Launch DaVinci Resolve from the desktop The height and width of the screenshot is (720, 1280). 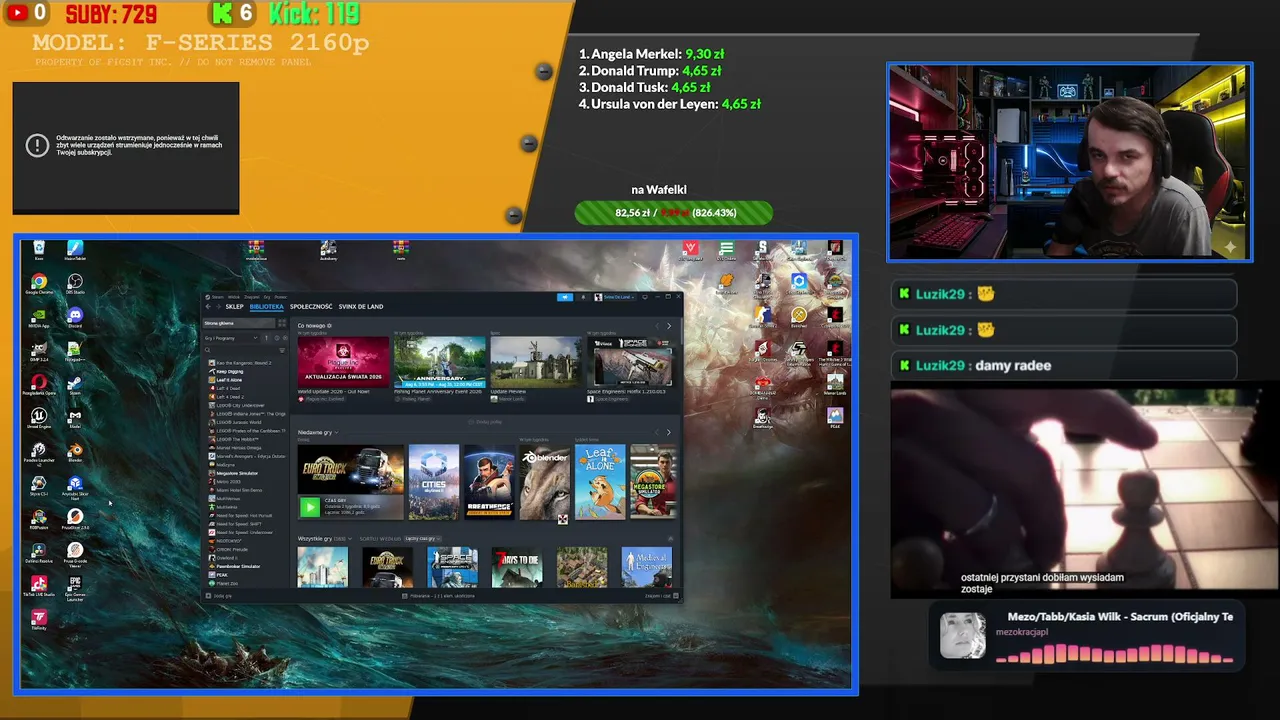pos(38,553)
